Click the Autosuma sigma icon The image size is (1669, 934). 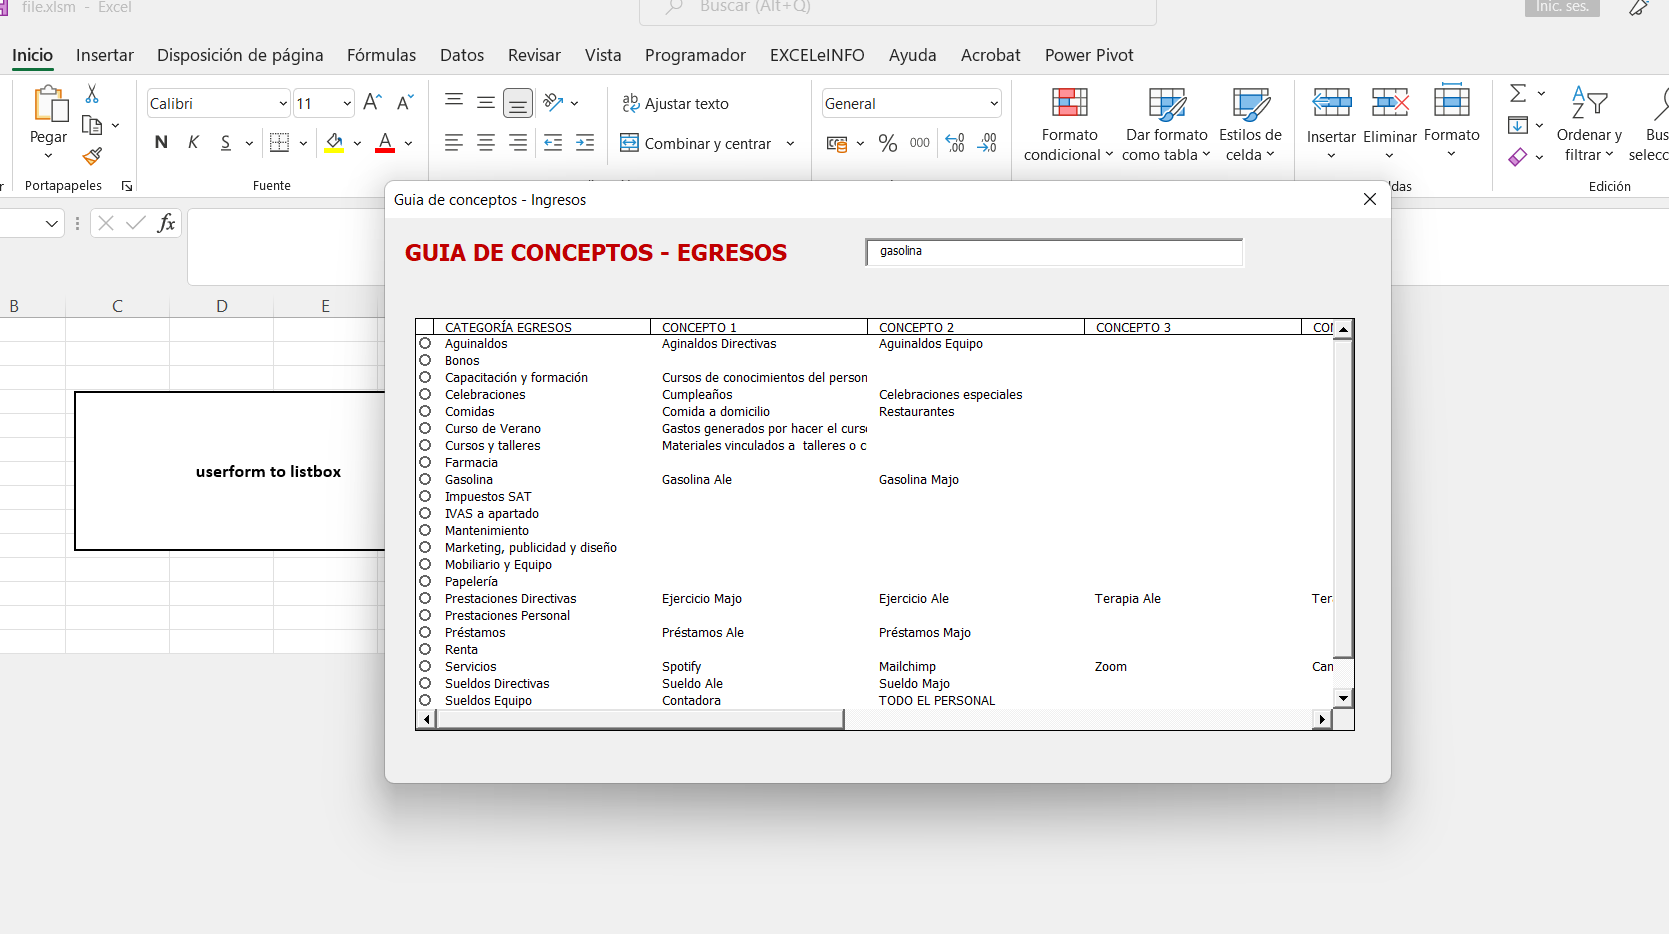pyautogui.click(x=1518, y=93)
